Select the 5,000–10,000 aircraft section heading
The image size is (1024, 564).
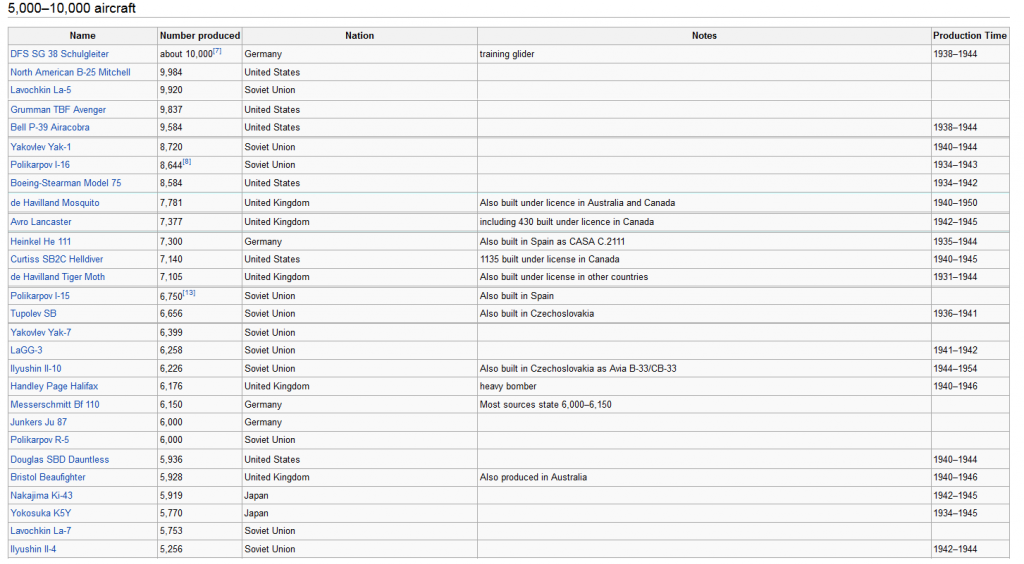[x=72, y=8]
